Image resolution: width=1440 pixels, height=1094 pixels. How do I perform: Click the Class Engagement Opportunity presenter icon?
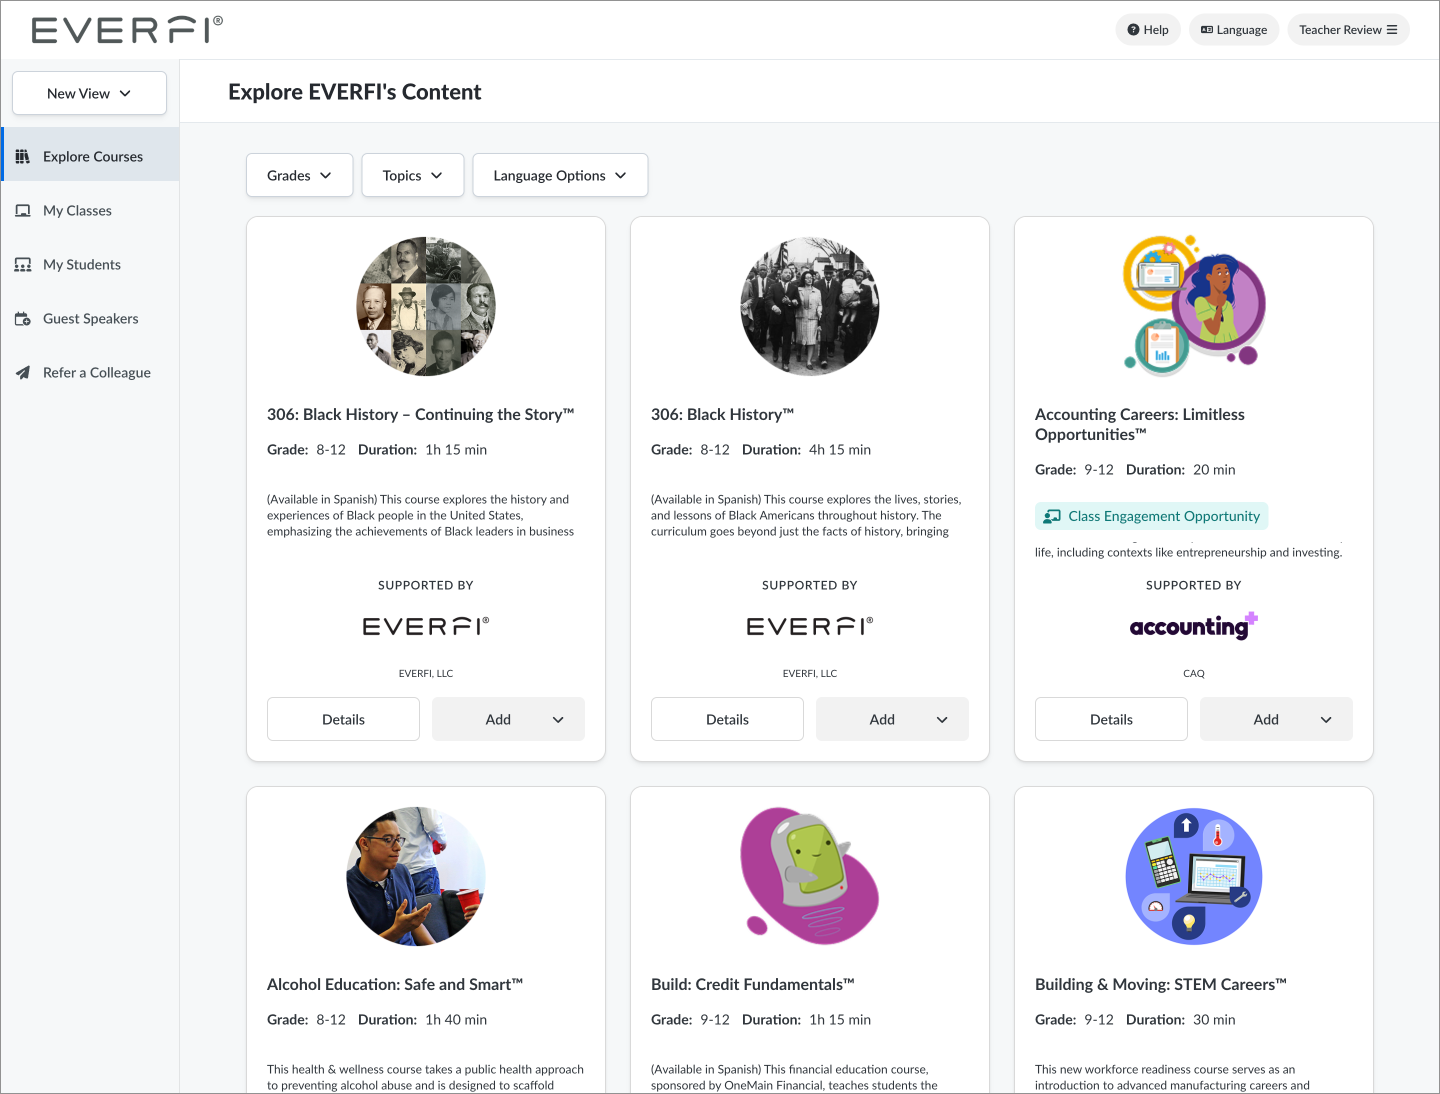pos(1052,516)
